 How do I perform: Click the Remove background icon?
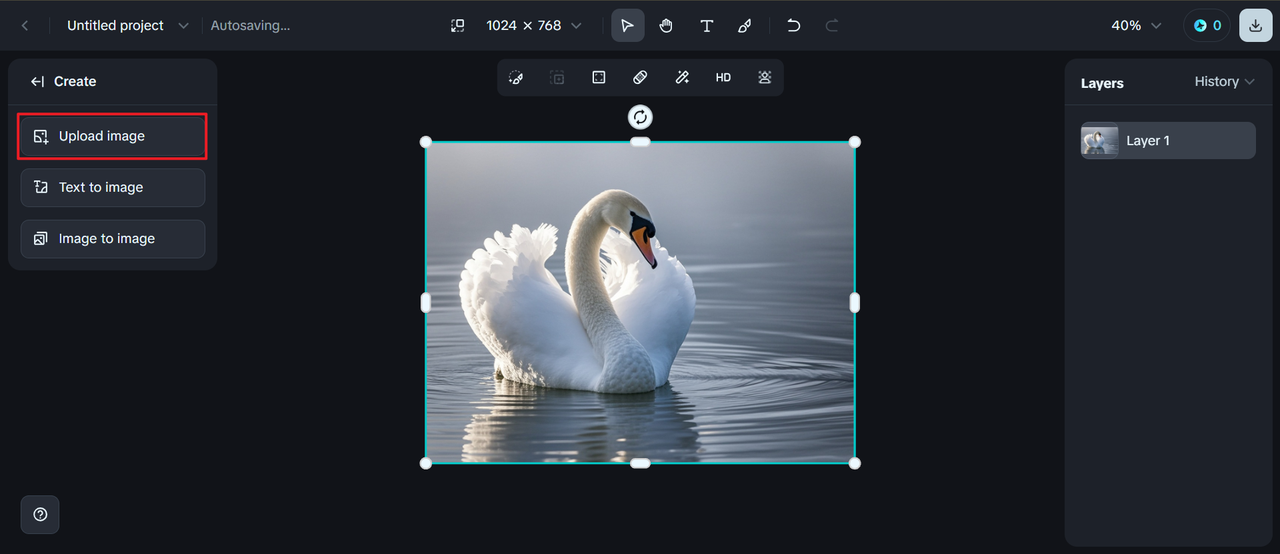pos(765,77)
